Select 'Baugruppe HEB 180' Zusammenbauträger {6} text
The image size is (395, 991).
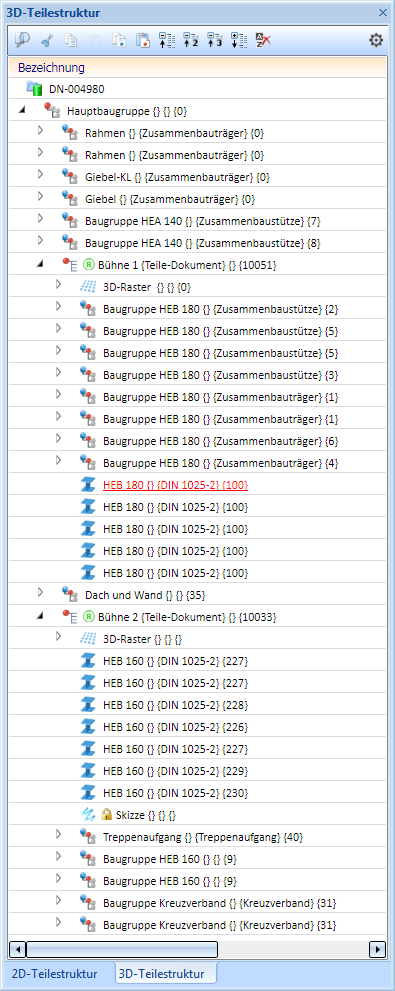(x=221, y=441)
